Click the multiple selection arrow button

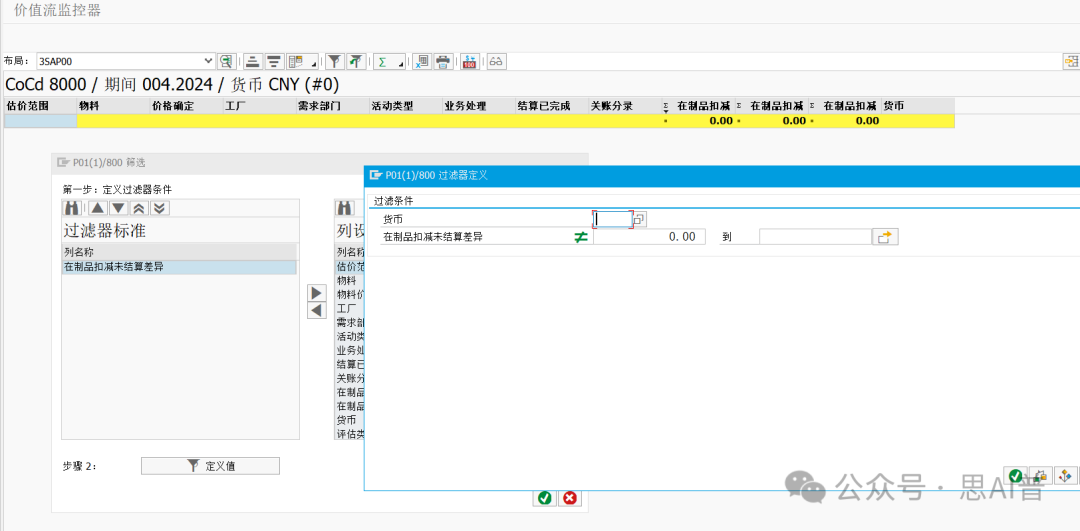[x=886, y=237]
